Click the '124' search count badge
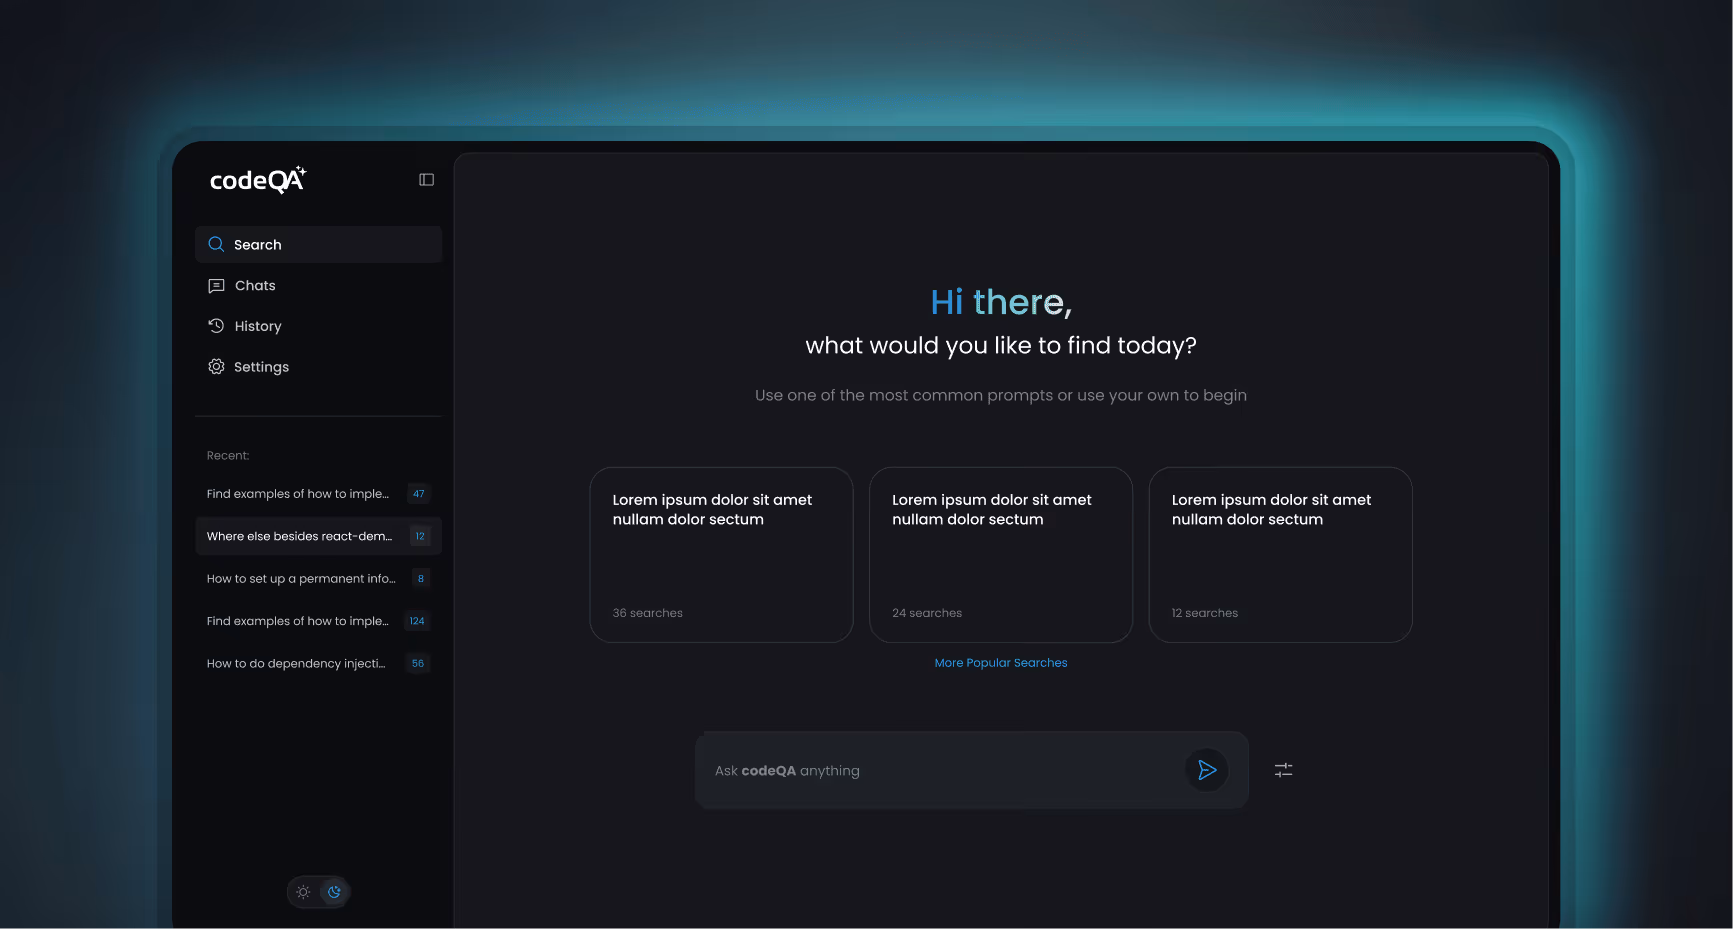Image resolution: width=1733 pixels, height=929 pixels. point(417,620)
